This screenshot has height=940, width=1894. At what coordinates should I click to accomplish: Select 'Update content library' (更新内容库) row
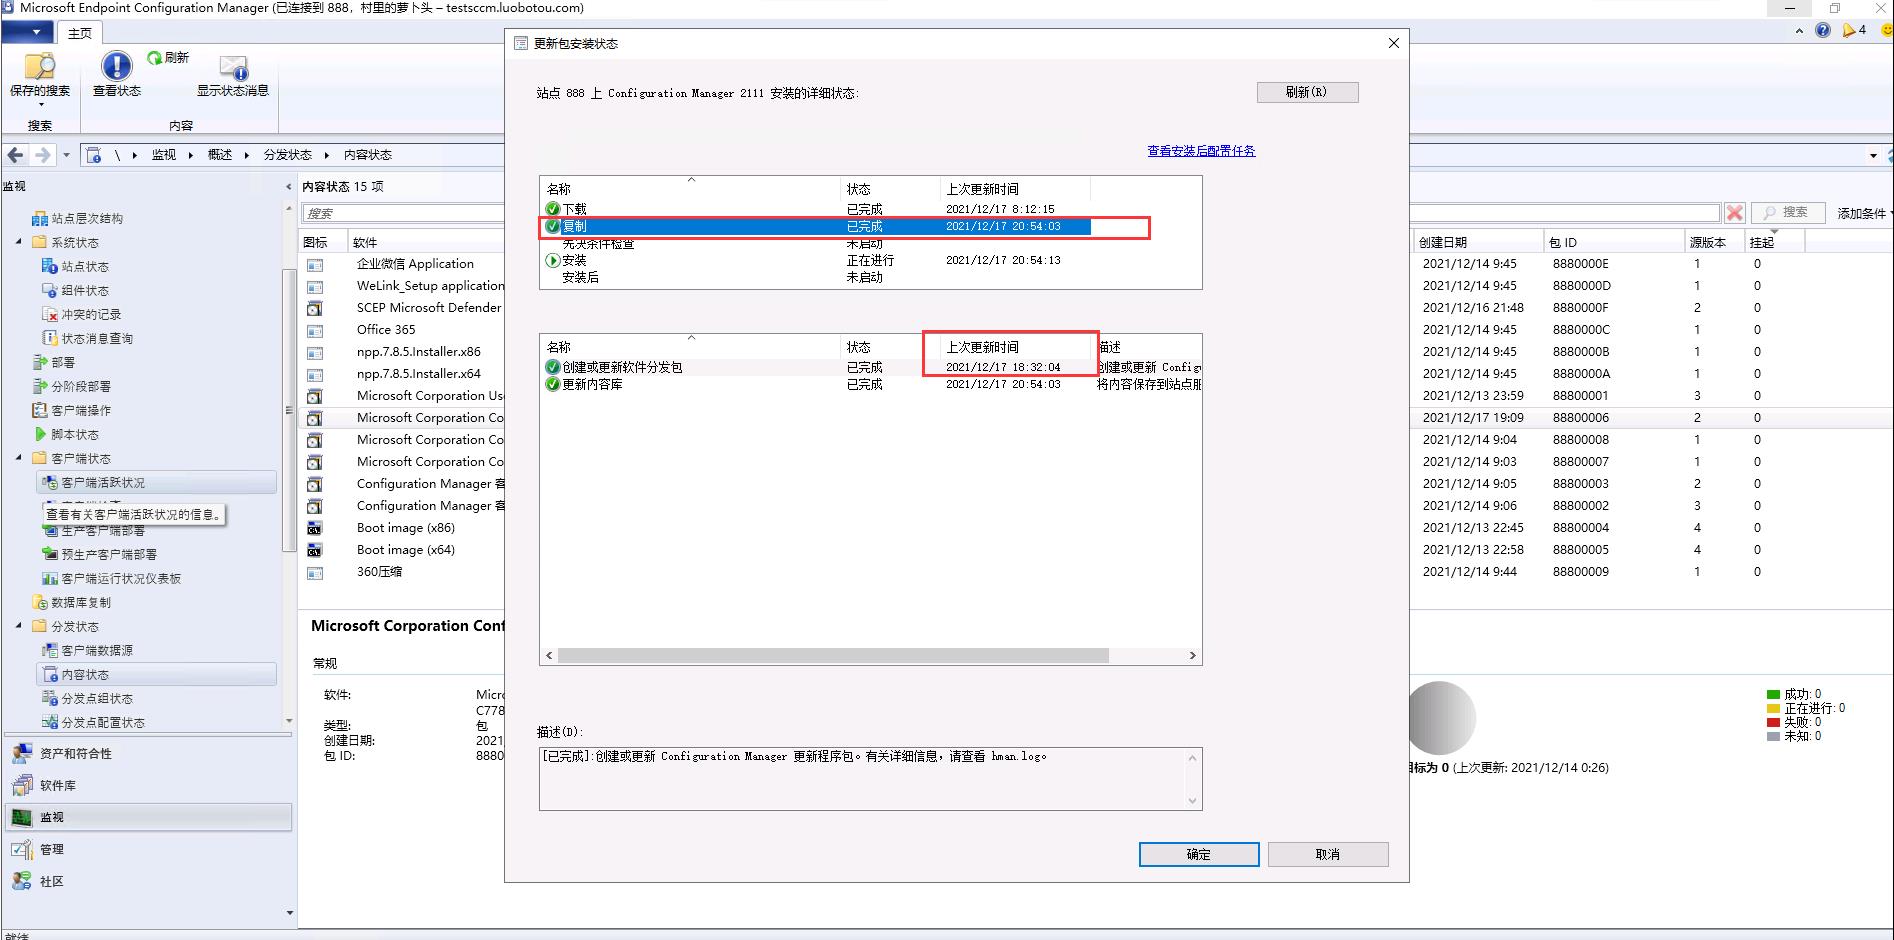870,384
